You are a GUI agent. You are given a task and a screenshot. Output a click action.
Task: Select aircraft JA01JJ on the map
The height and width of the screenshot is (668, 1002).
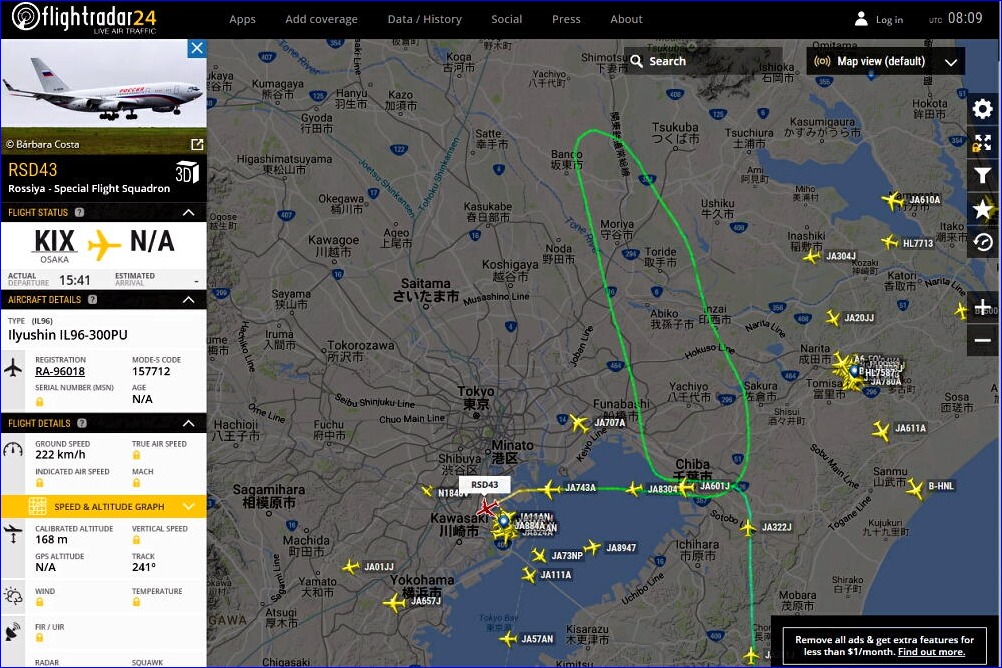(350, 566)
